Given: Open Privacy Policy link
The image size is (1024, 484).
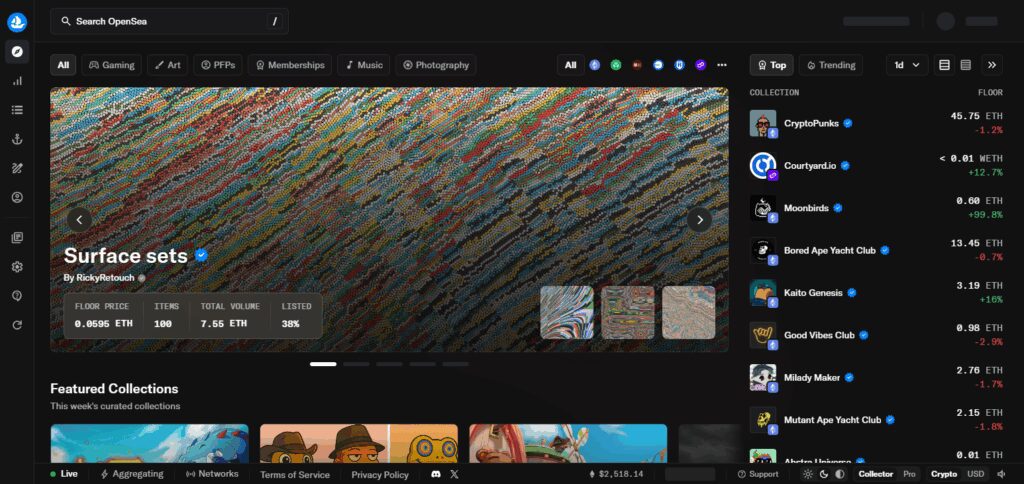Looking at the screenshot, I should point(380,475).
